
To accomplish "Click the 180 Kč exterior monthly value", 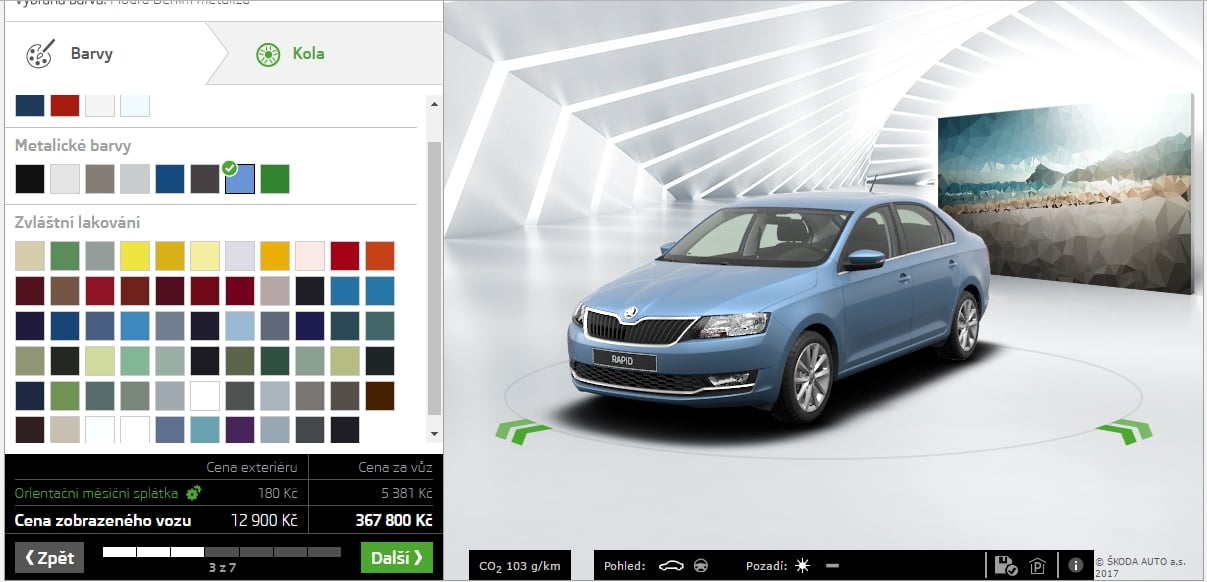I will pos(277,493).
